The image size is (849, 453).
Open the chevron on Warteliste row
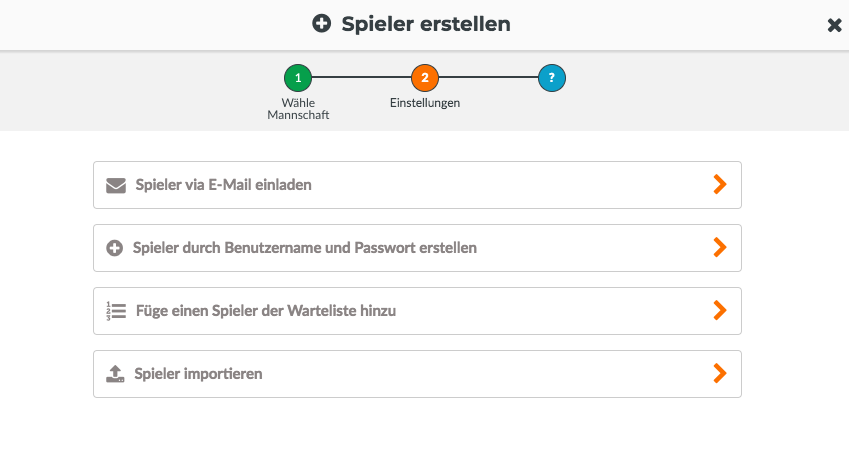coord(720,311)
